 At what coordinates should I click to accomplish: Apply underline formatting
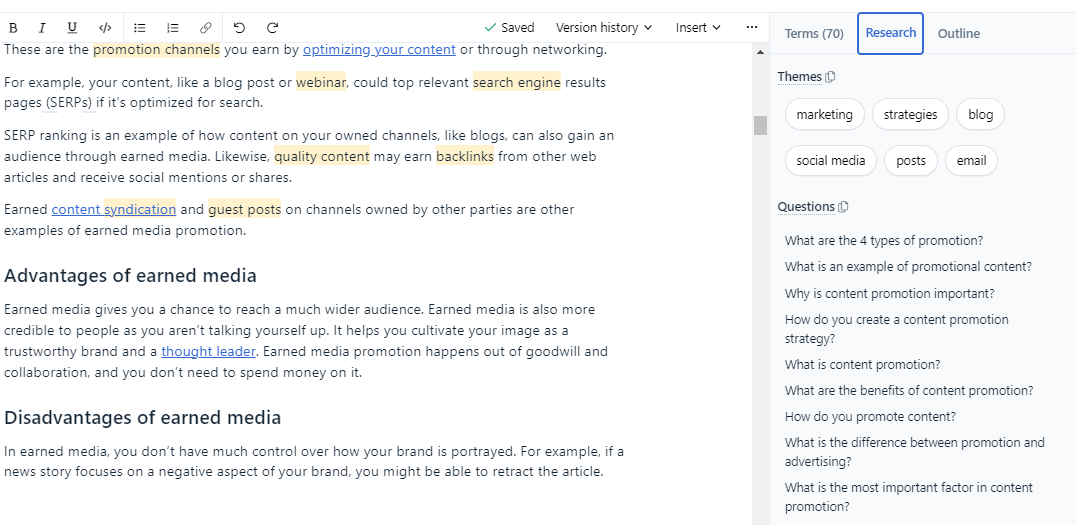pos(72,28)
